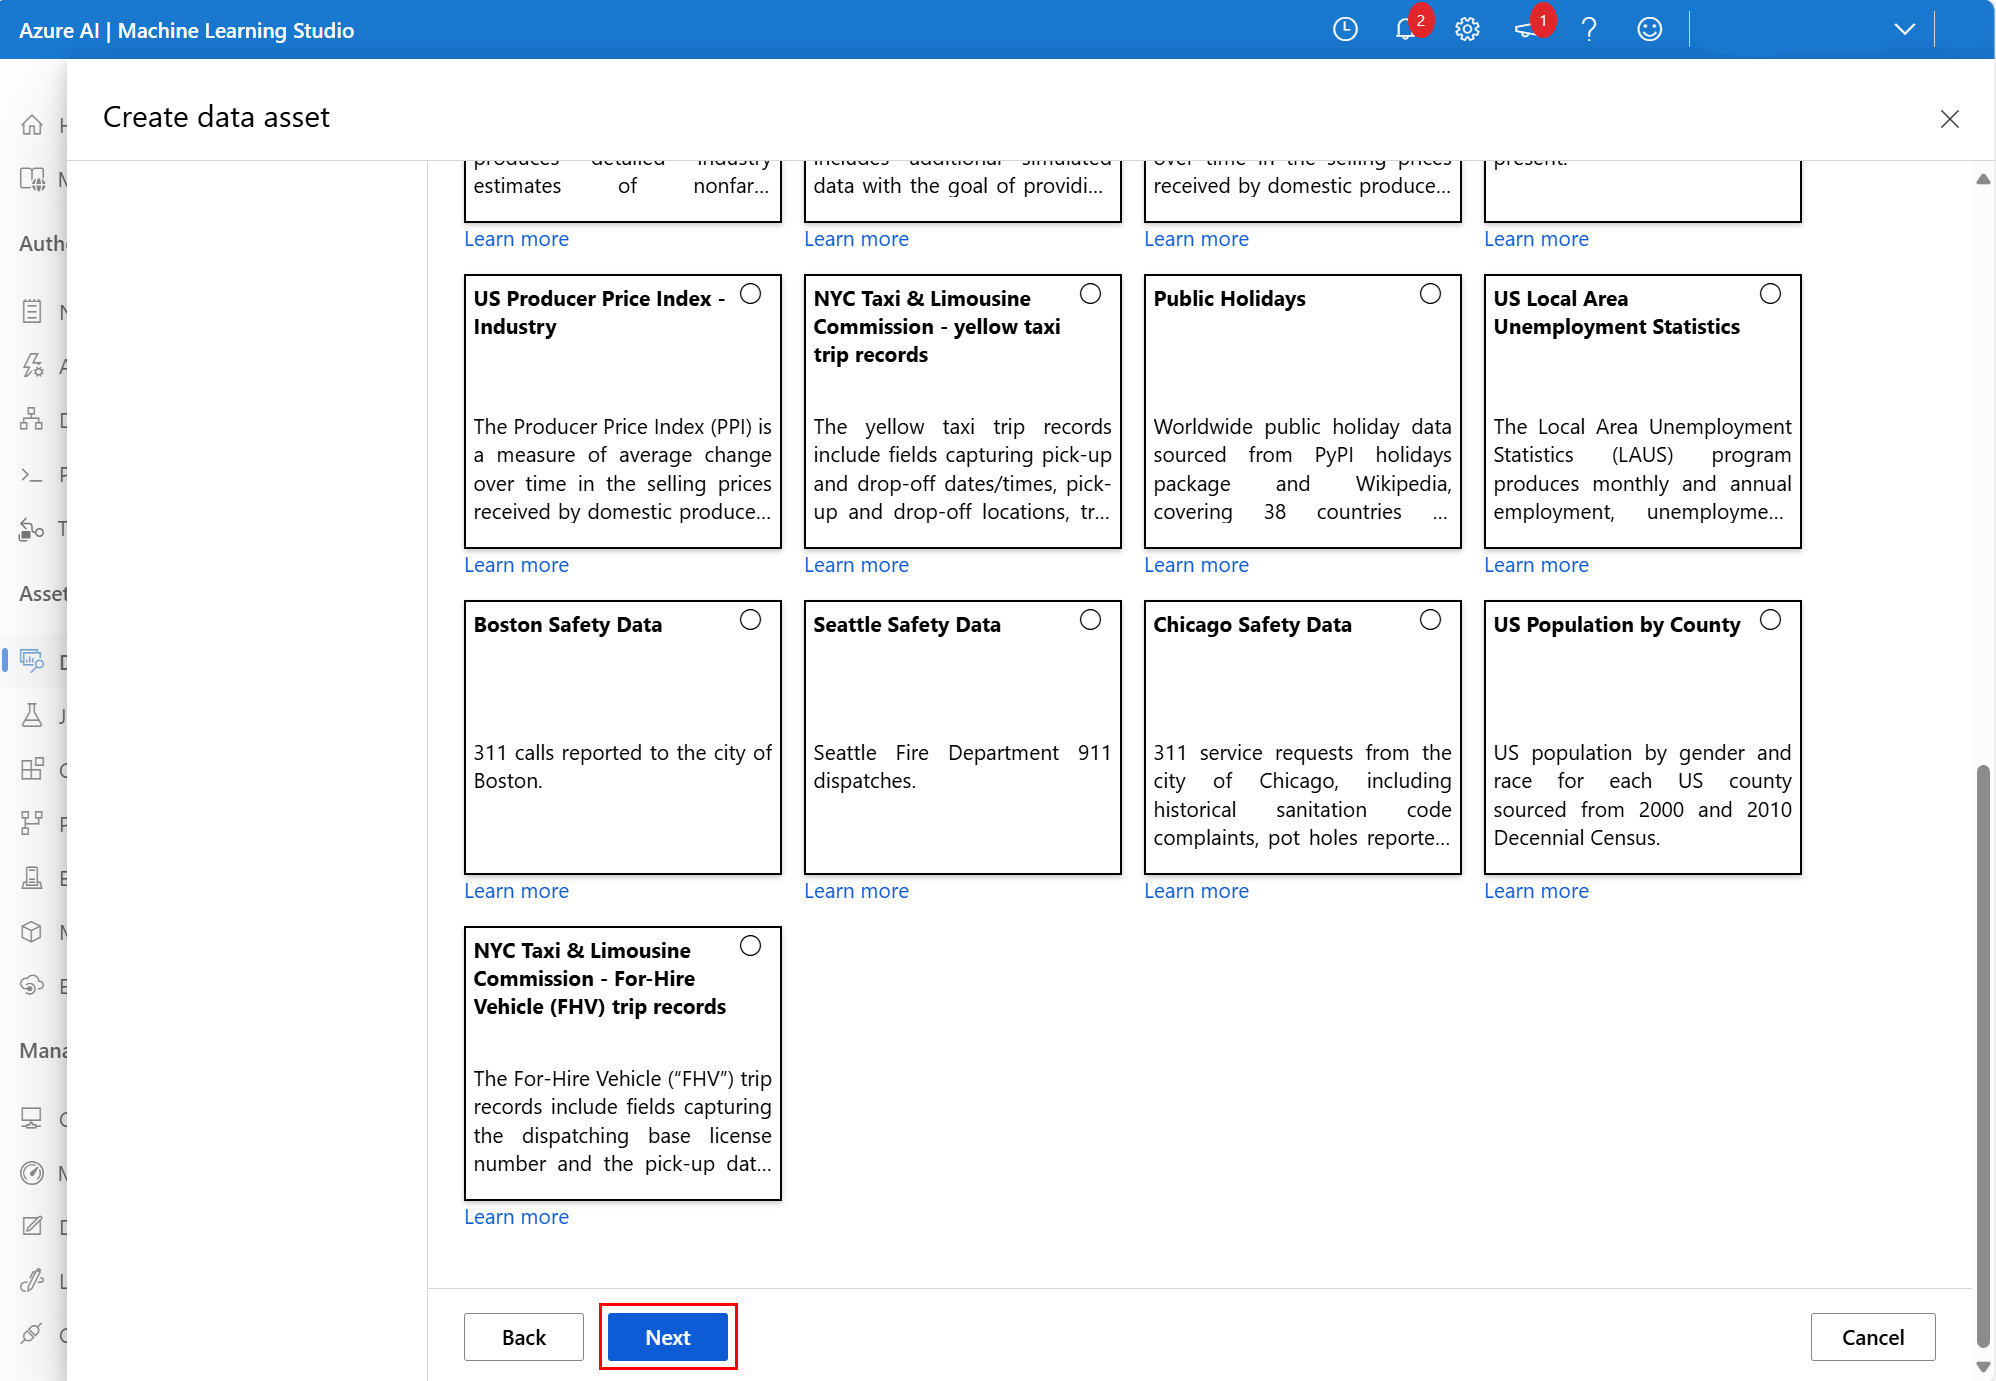Open Automated ML from the sidebar
Screen dimensions: 1996x1381
click(x=32, y=365)
